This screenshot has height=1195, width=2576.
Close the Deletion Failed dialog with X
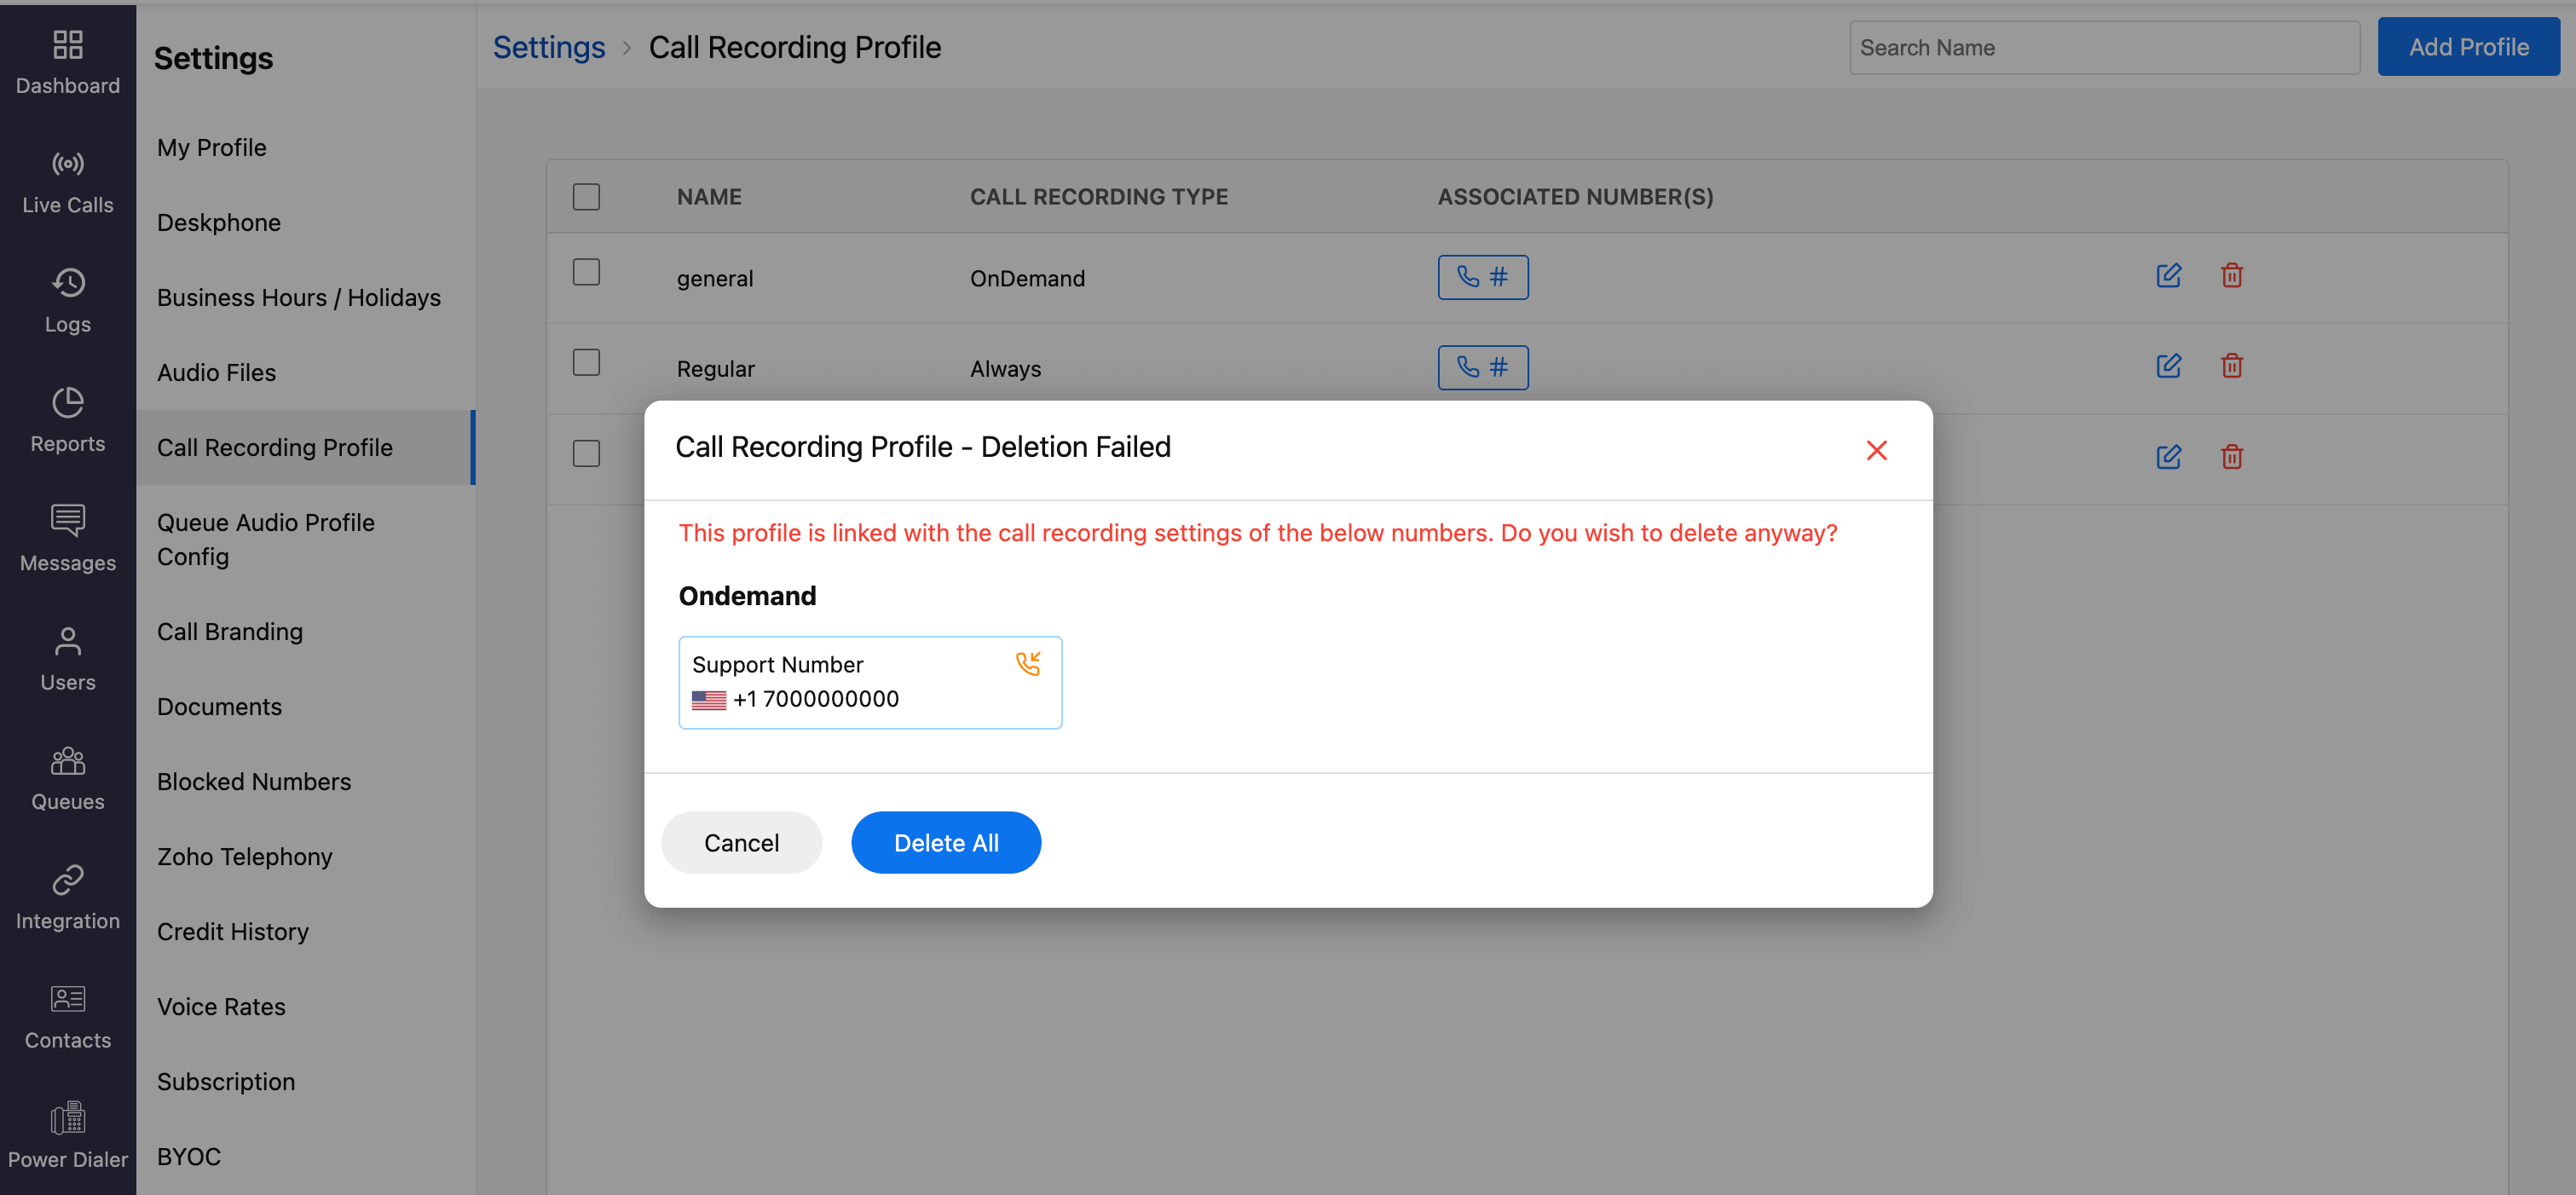(1876, 450)
